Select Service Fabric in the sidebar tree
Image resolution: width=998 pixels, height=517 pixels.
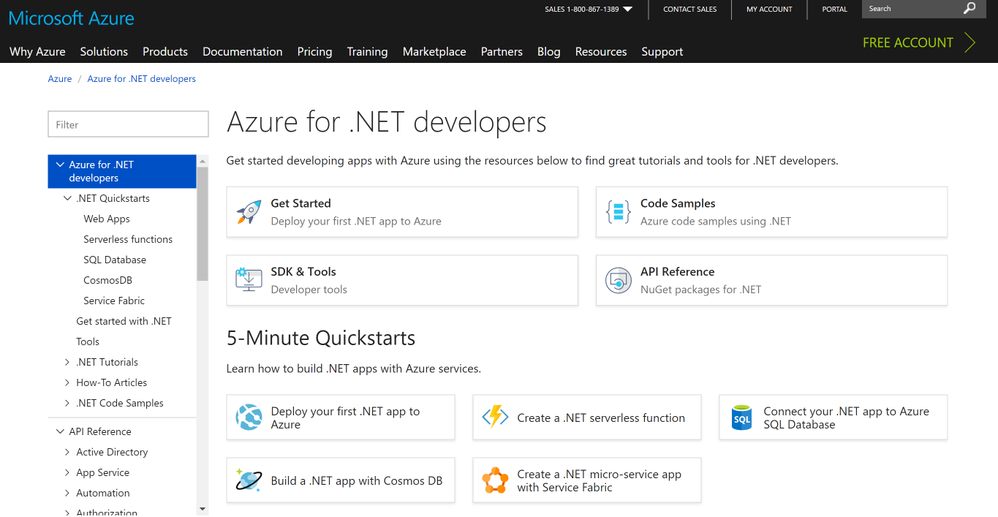tap(114, 300)
